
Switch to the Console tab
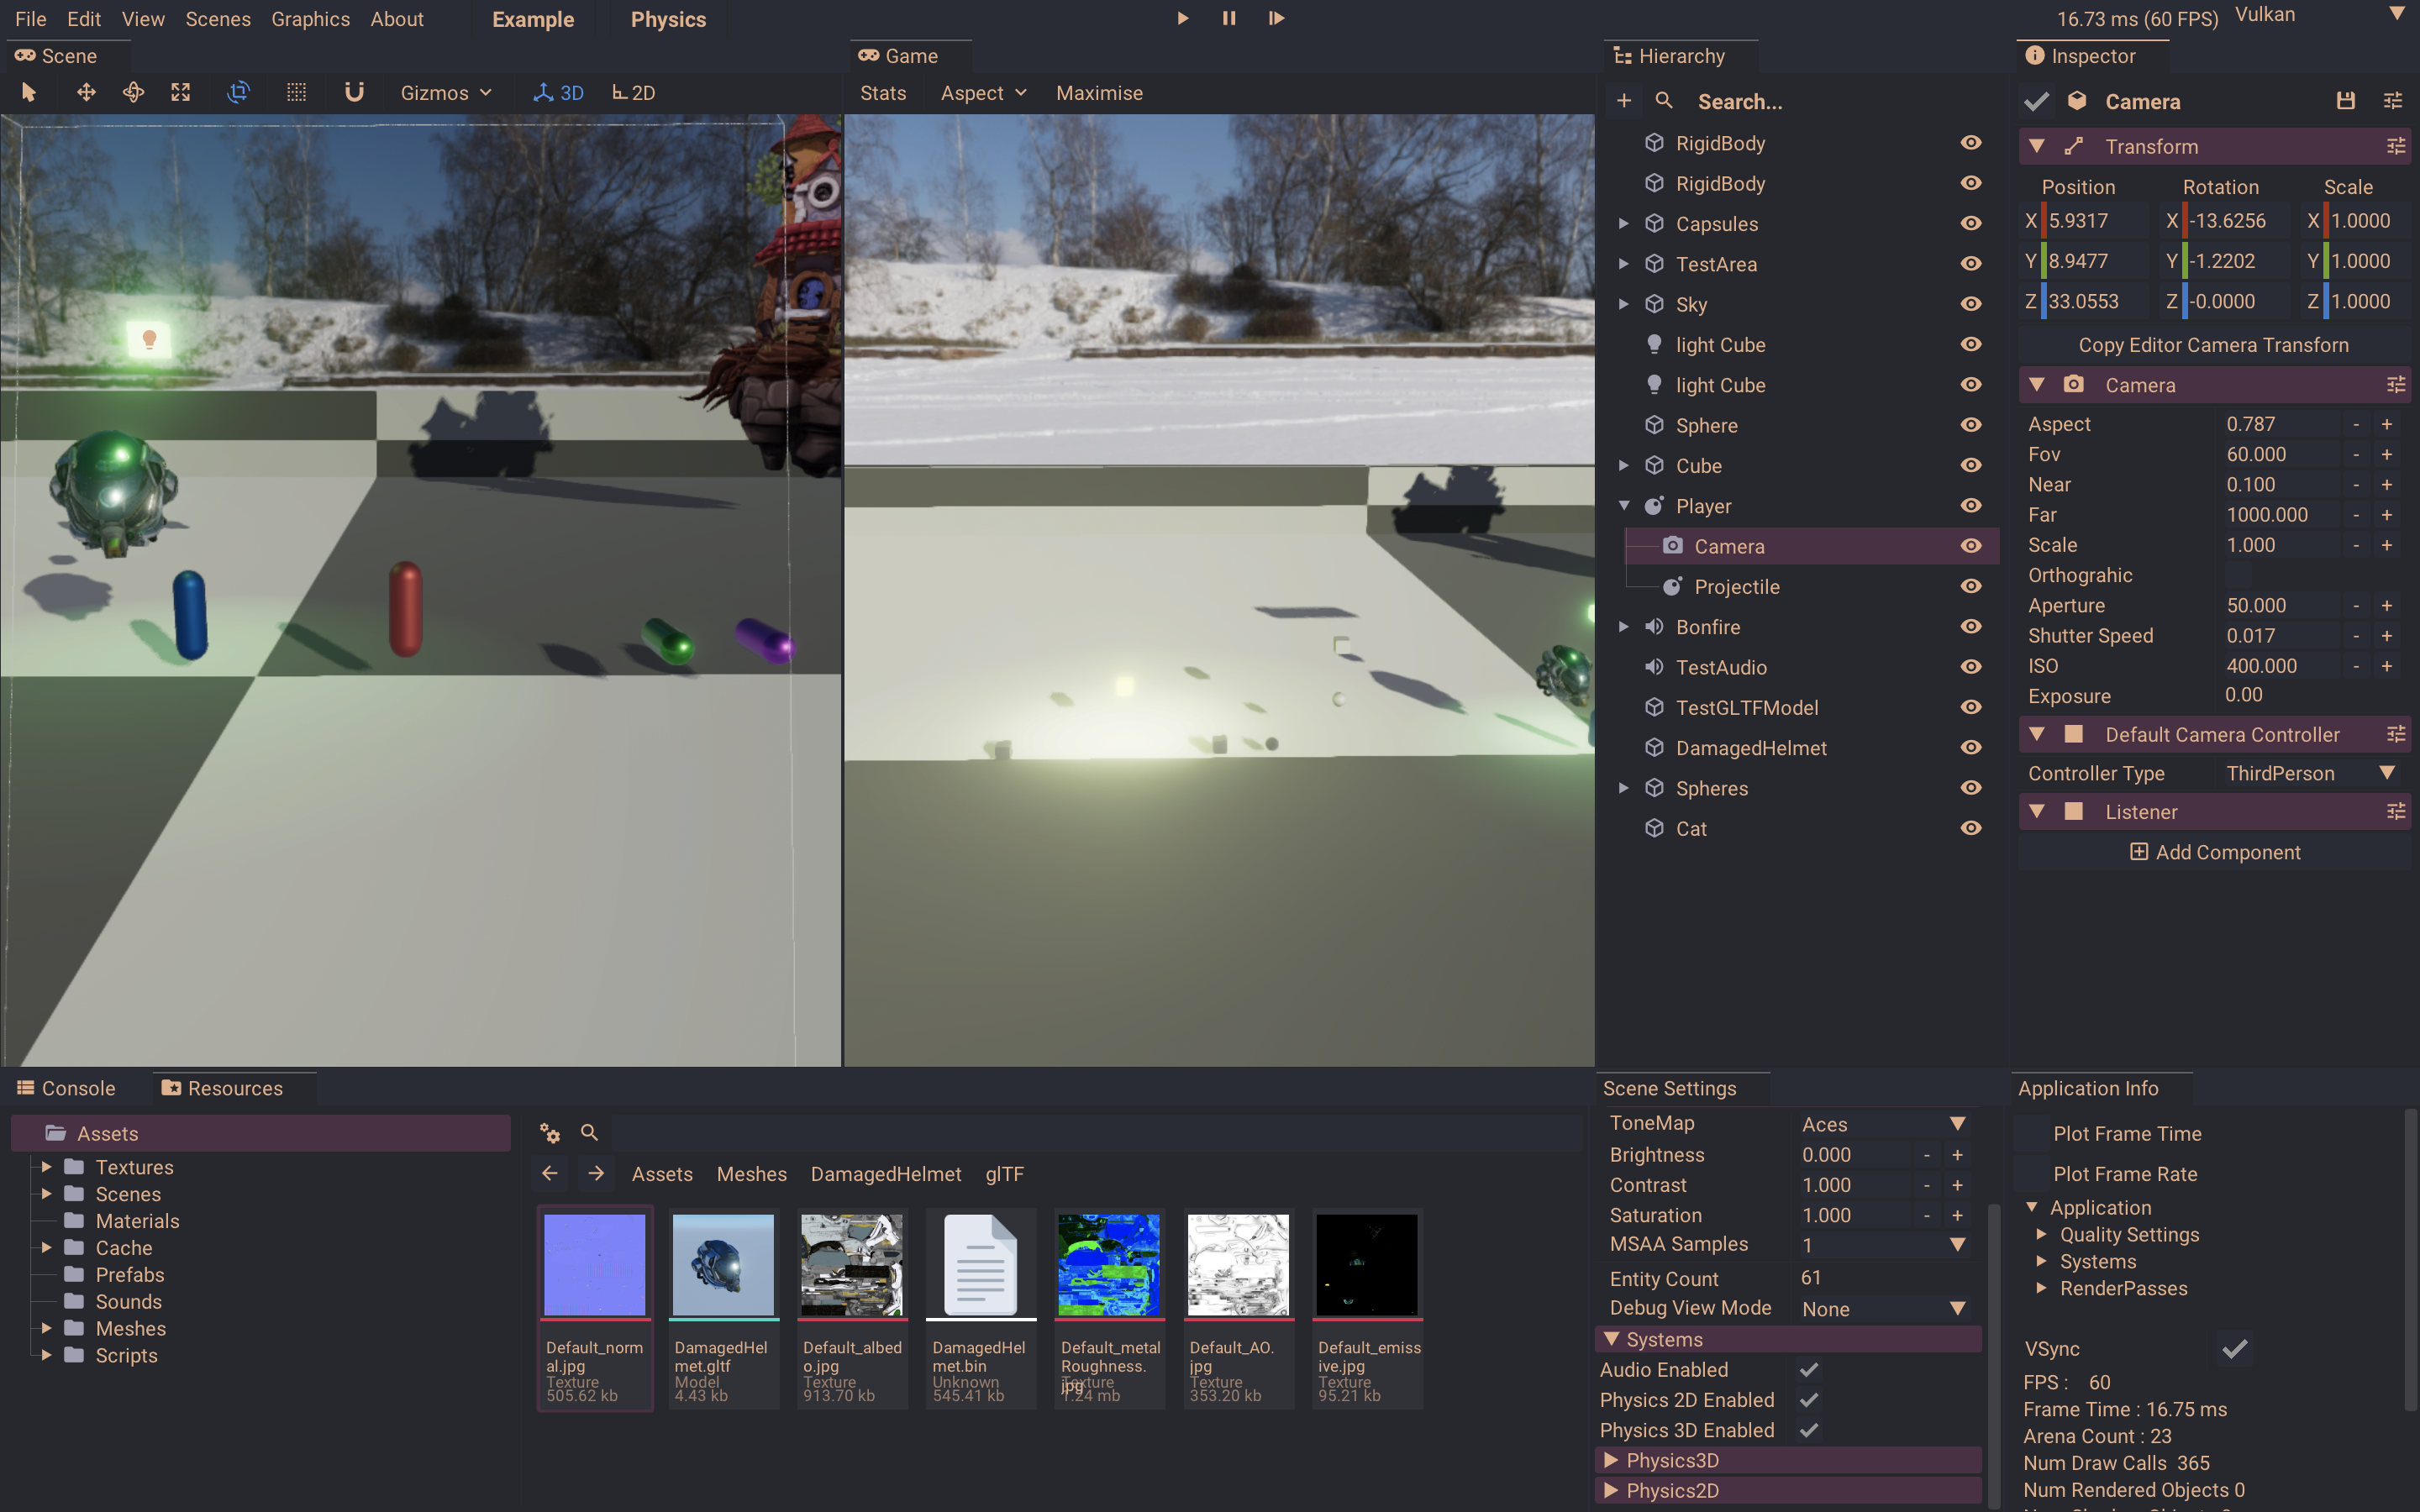click(66, 1088)
